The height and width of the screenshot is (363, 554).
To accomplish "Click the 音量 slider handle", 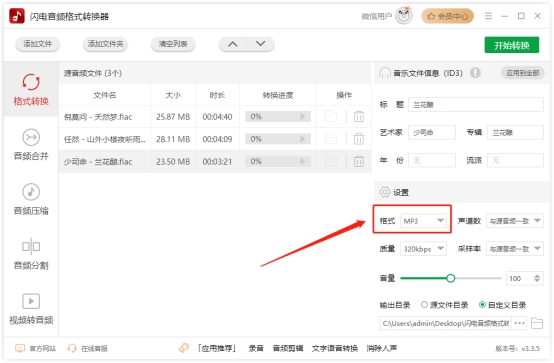I will pyautogui.click(x=450, y=278).
